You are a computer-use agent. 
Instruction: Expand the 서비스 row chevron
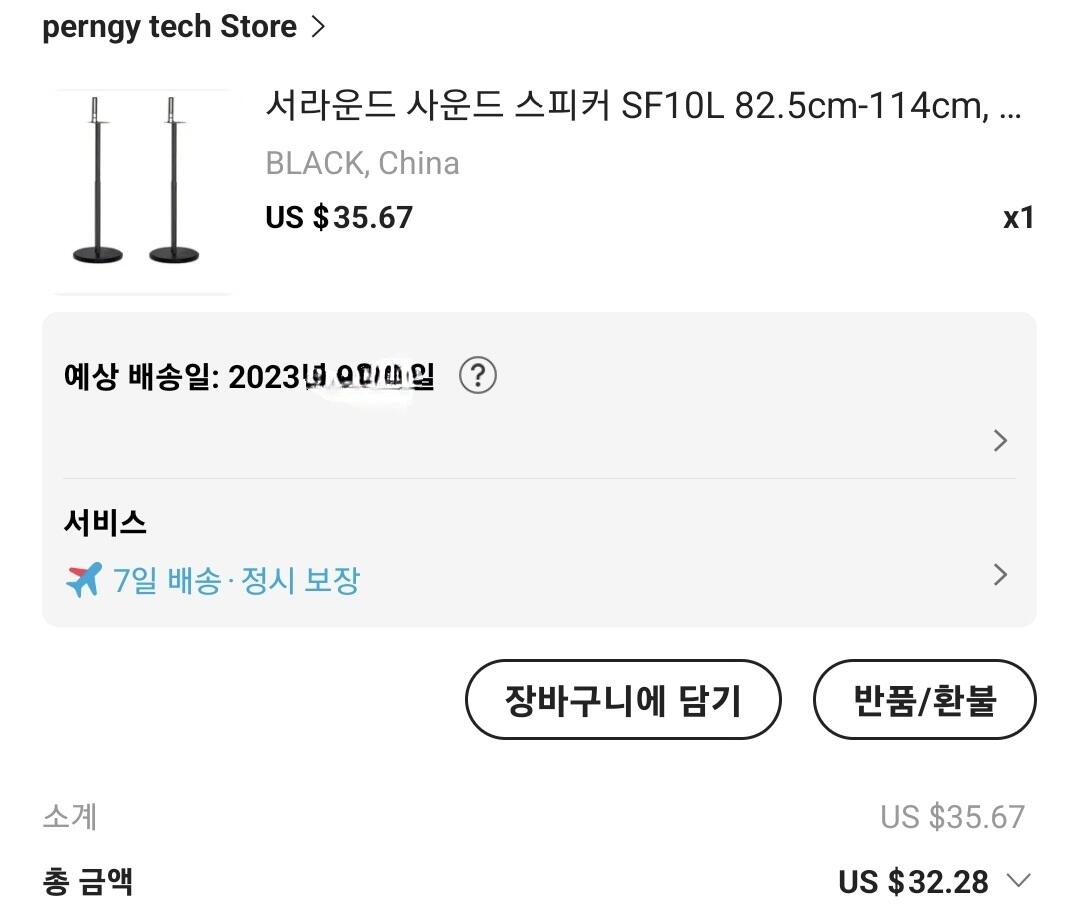pyautogui.click(x=1000, y=575)
